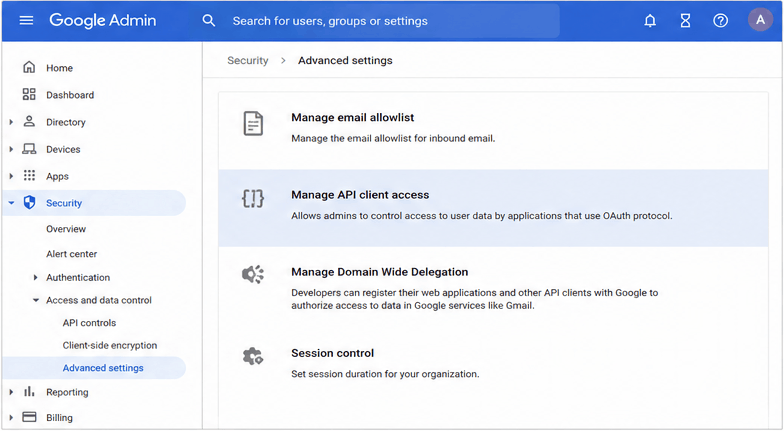Expand the Directory section arrow
Viewport: 784px width, 431px height.
[x=11, y=122]
